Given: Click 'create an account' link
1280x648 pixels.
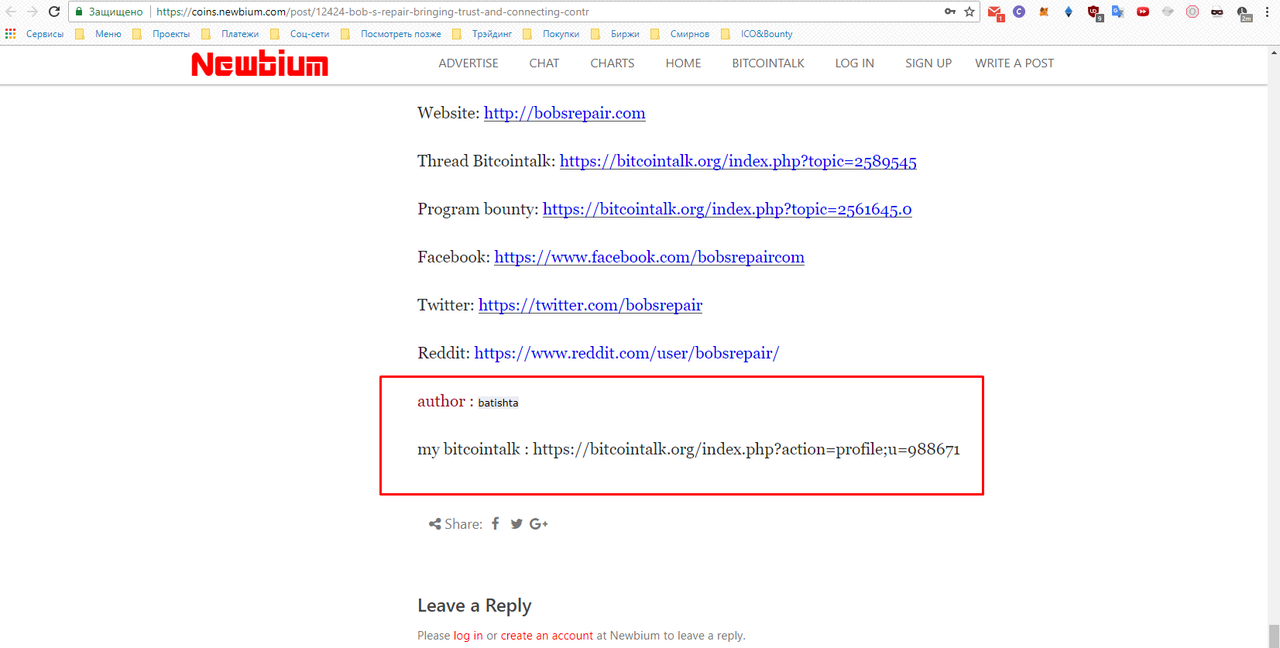Looking at the screenshot, I should 547,635.
